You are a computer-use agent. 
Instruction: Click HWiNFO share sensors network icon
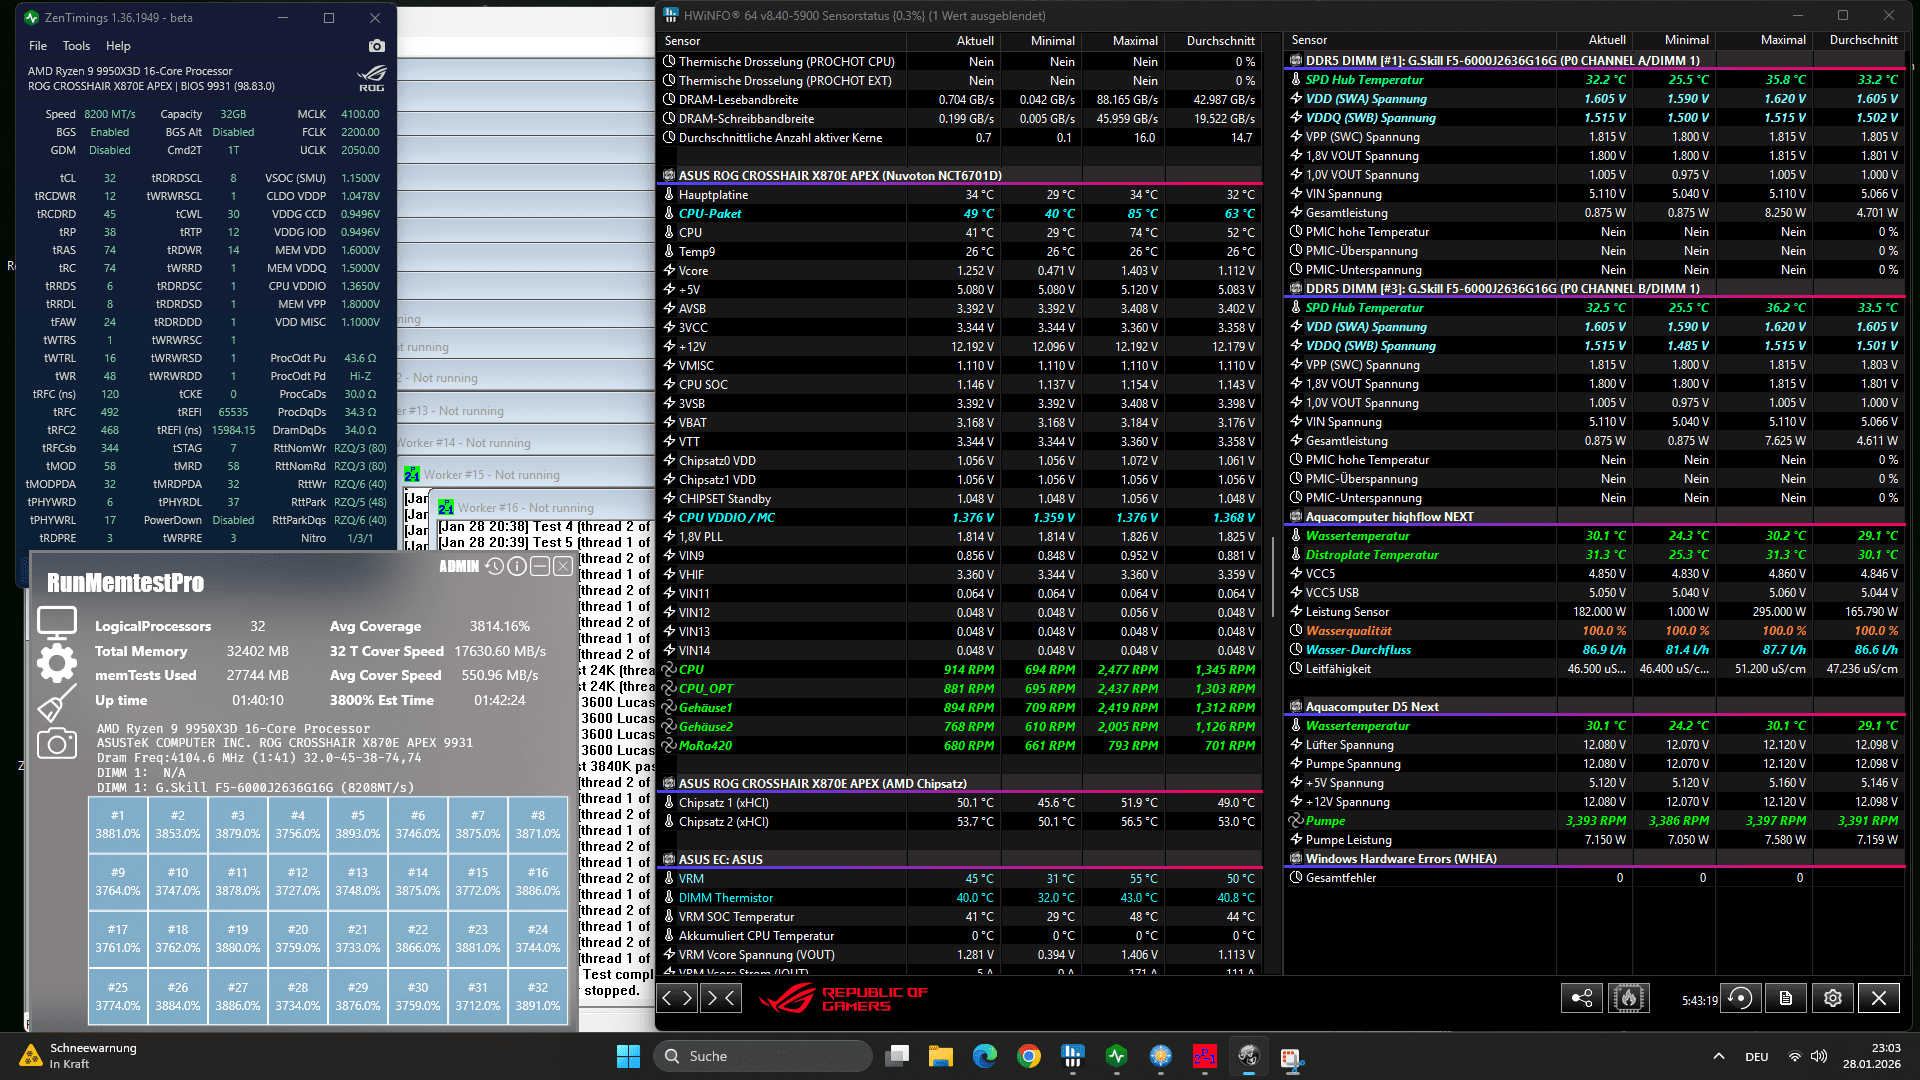1582,998
